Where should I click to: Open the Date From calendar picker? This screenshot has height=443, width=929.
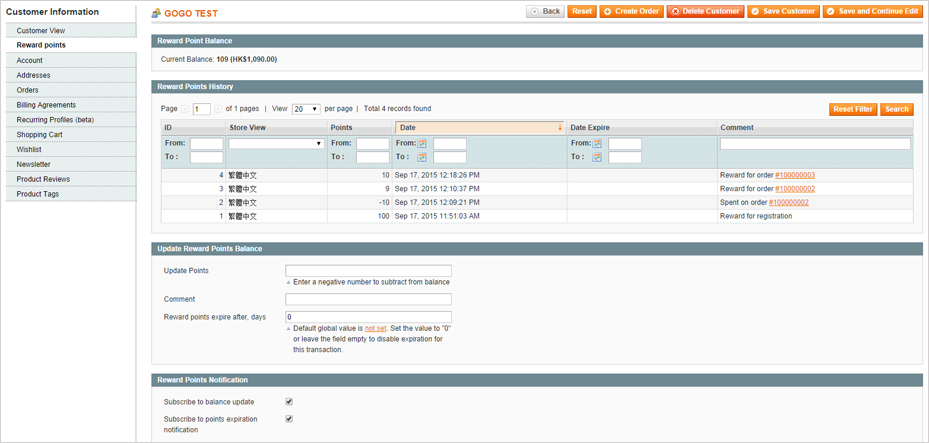point(422,144)
